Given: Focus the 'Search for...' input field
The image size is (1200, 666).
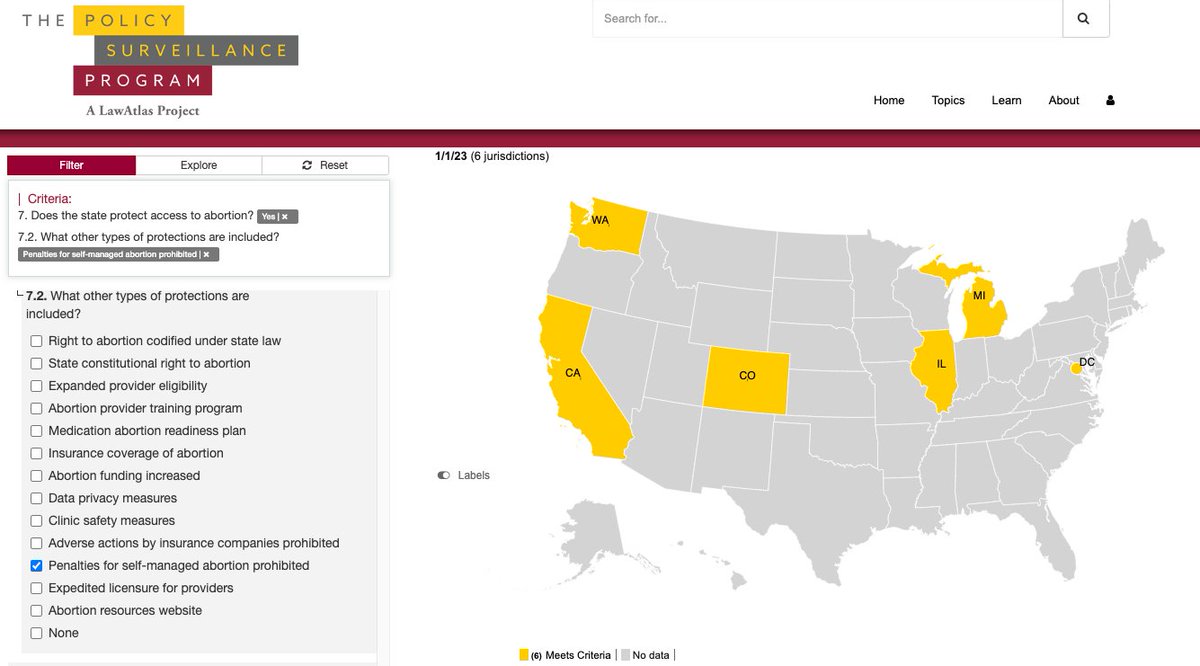Looking at the screenshot, I should (x=827, y=18).
